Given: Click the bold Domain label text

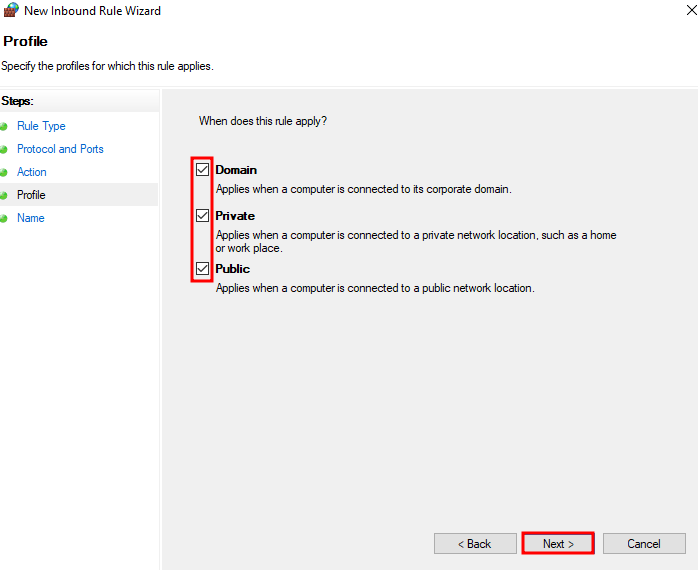Looking at the screenshot, I should 236,170.
